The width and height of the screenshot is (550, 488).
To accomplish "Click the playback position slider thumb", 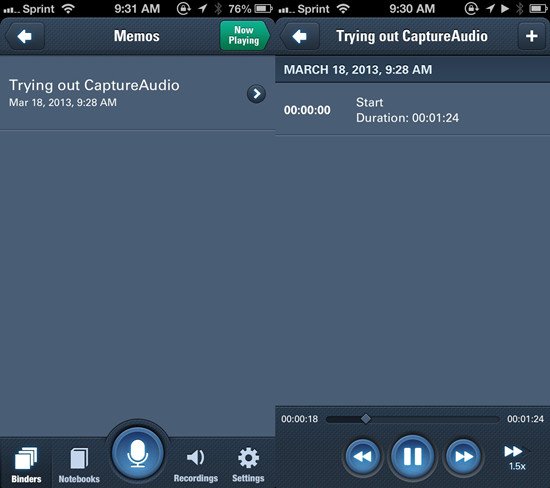I will click(366, 419).
